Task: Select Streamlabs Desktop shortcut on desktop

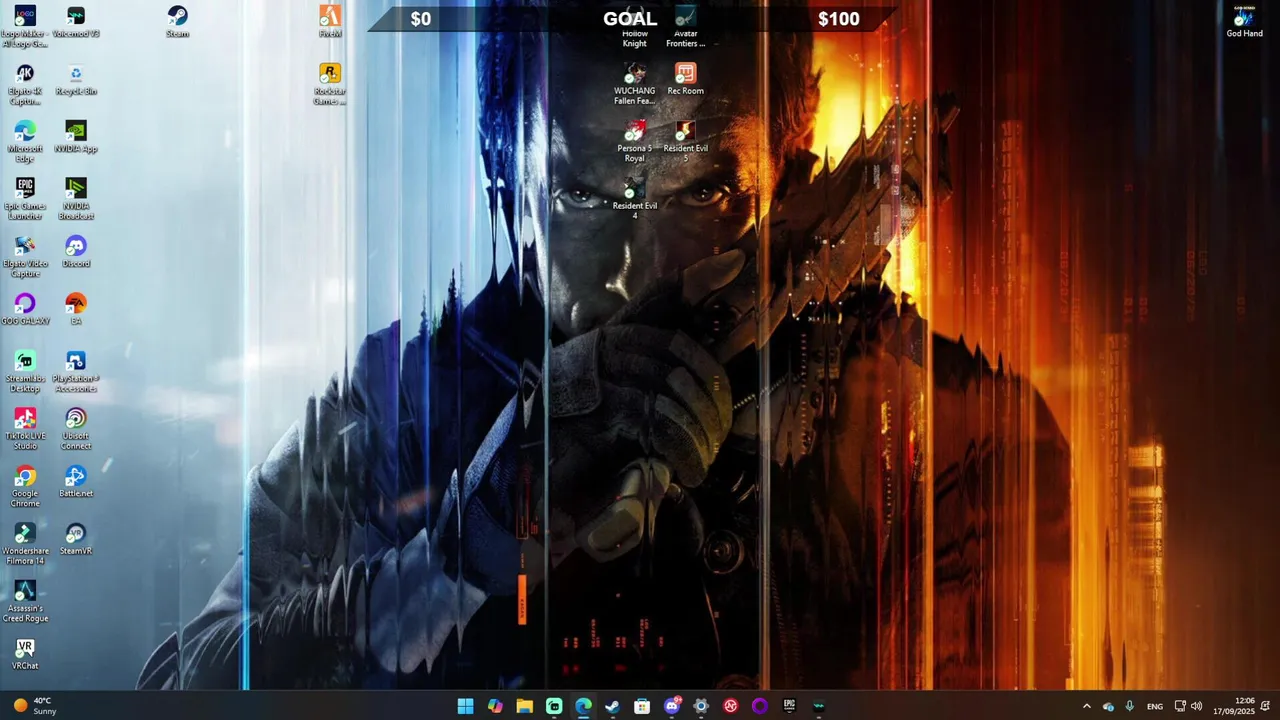Action: [25, 371]
